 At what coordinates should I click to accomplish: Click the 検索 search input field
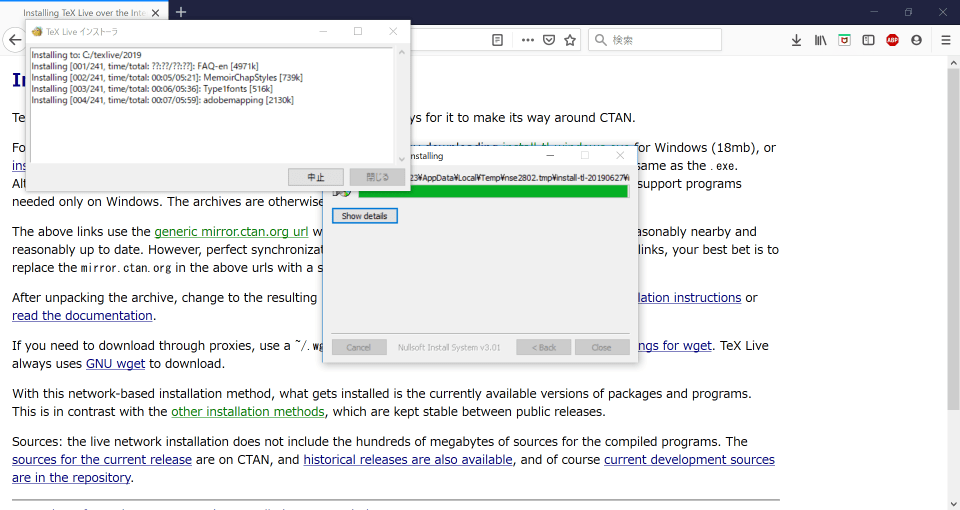(x=660, y=41)
